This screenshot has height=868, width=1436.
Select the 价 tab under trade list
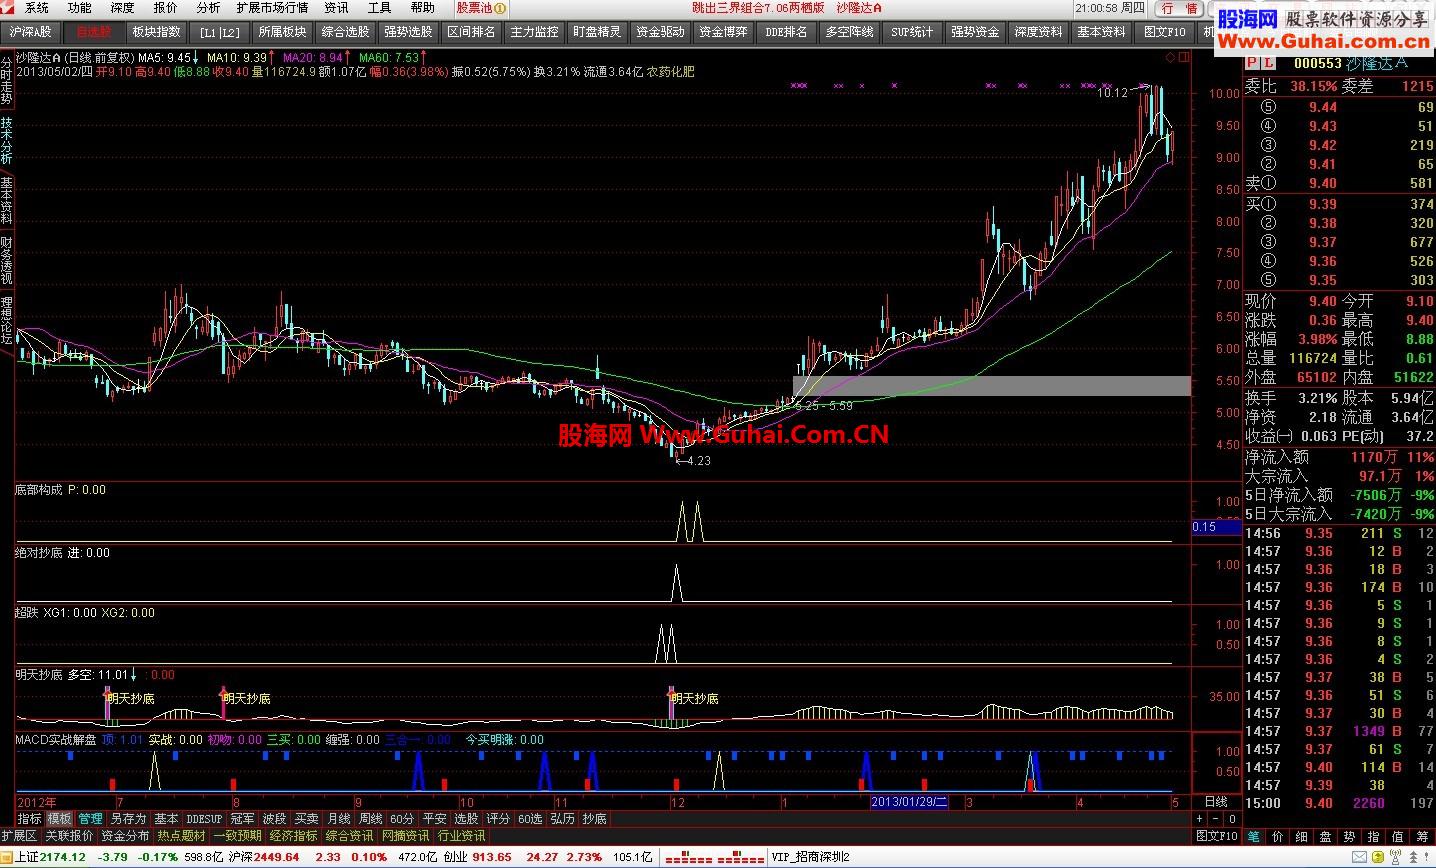(x=1278, y=835)
